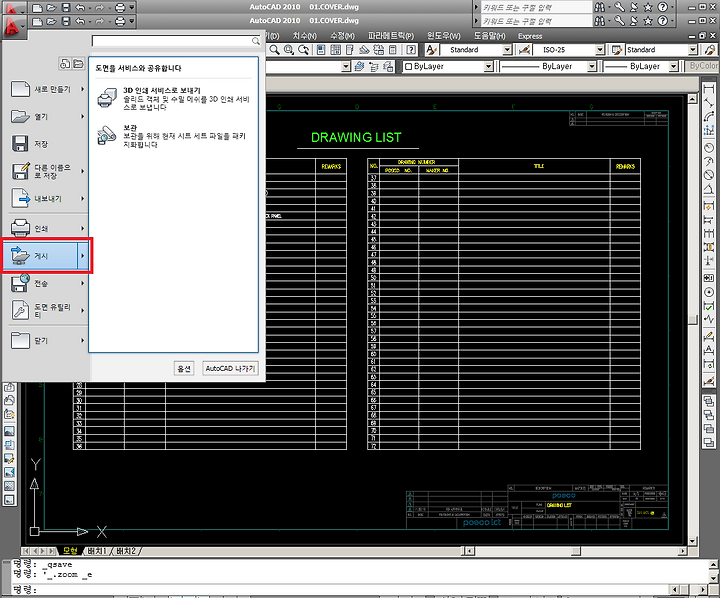Click the Zoom Realtime magnifier icon

[274, 50]
